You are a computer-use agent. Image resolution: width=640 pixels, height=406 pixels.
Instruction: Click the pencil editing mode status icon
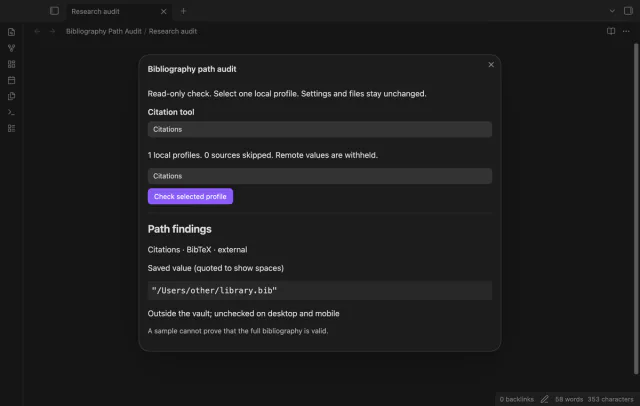[x=544, y=399]
